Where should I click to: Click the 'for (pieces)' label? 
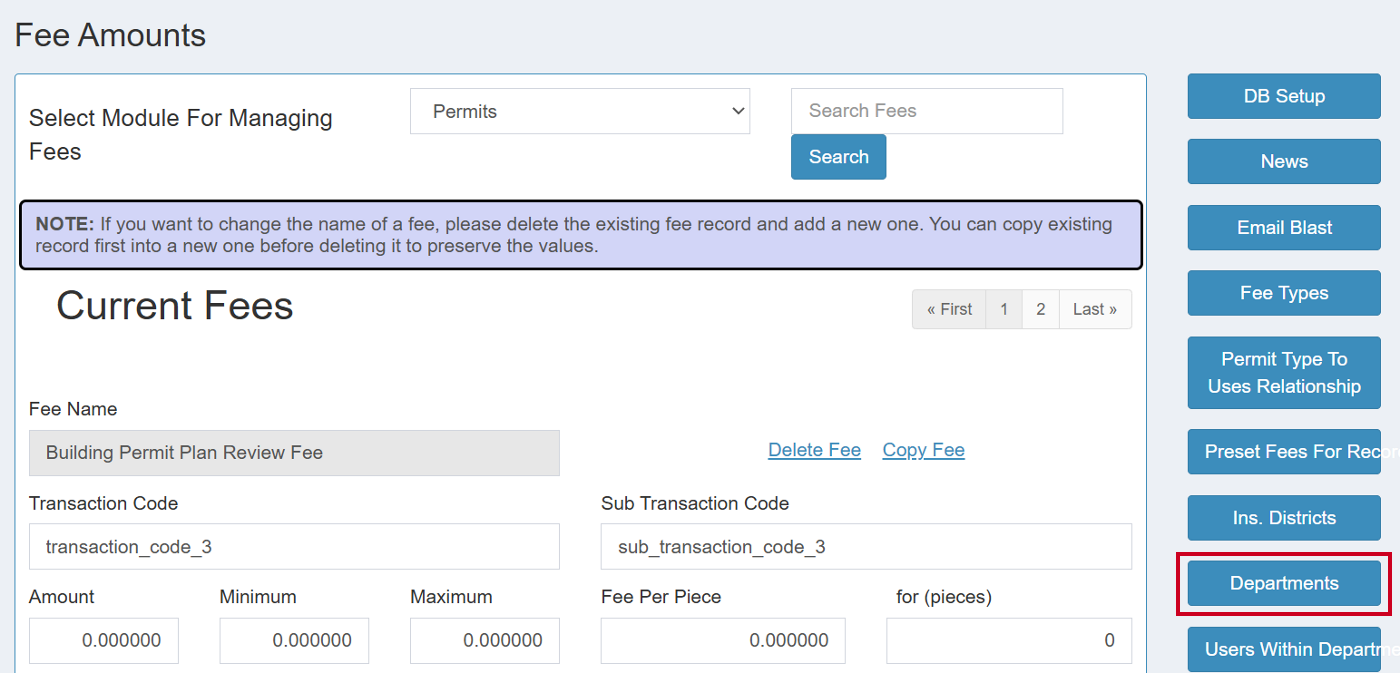pos(944,597)
